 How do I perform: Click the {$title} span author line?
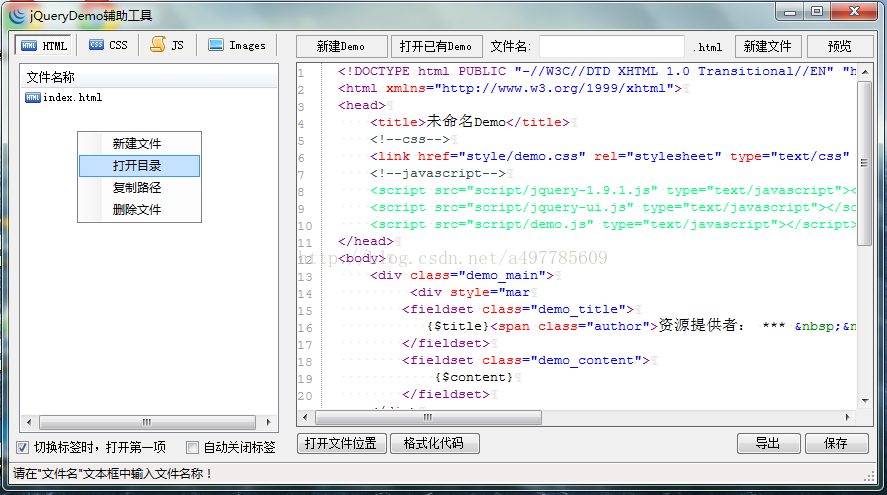(x=641, y=326)
